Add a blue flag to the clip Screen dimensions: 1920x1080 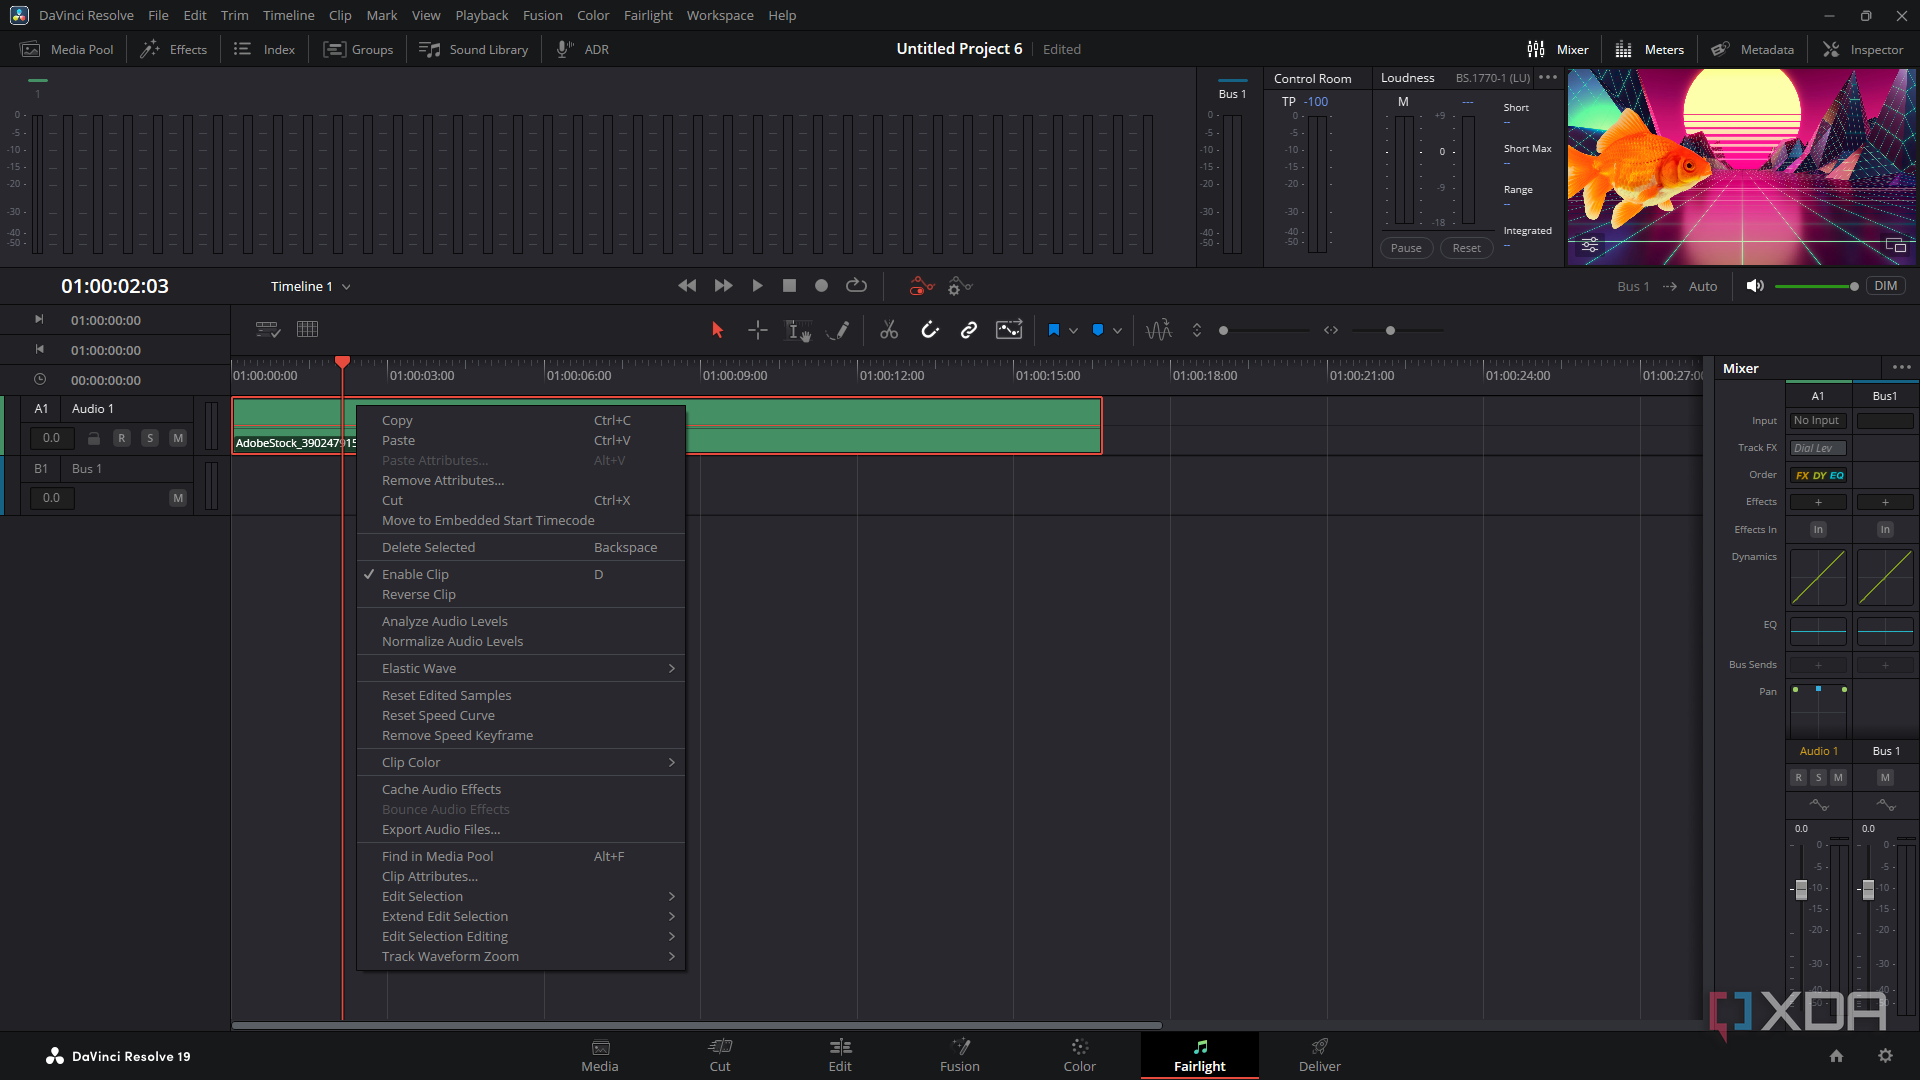pos(1053,330)
